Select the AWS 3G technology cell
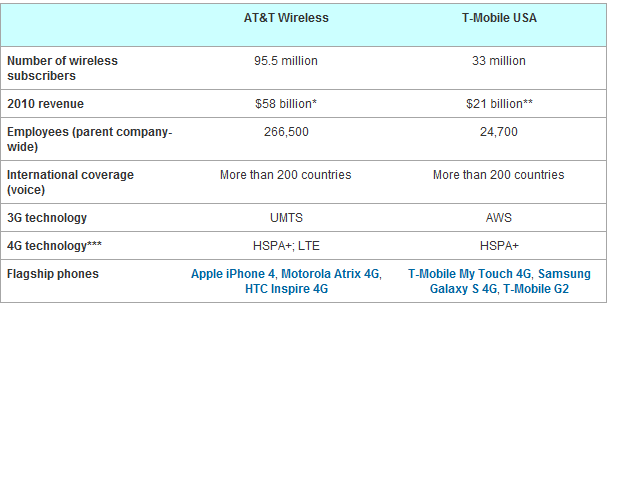Image resolution: width=619 pixels, height=482 pixels. tap(499, 218)
